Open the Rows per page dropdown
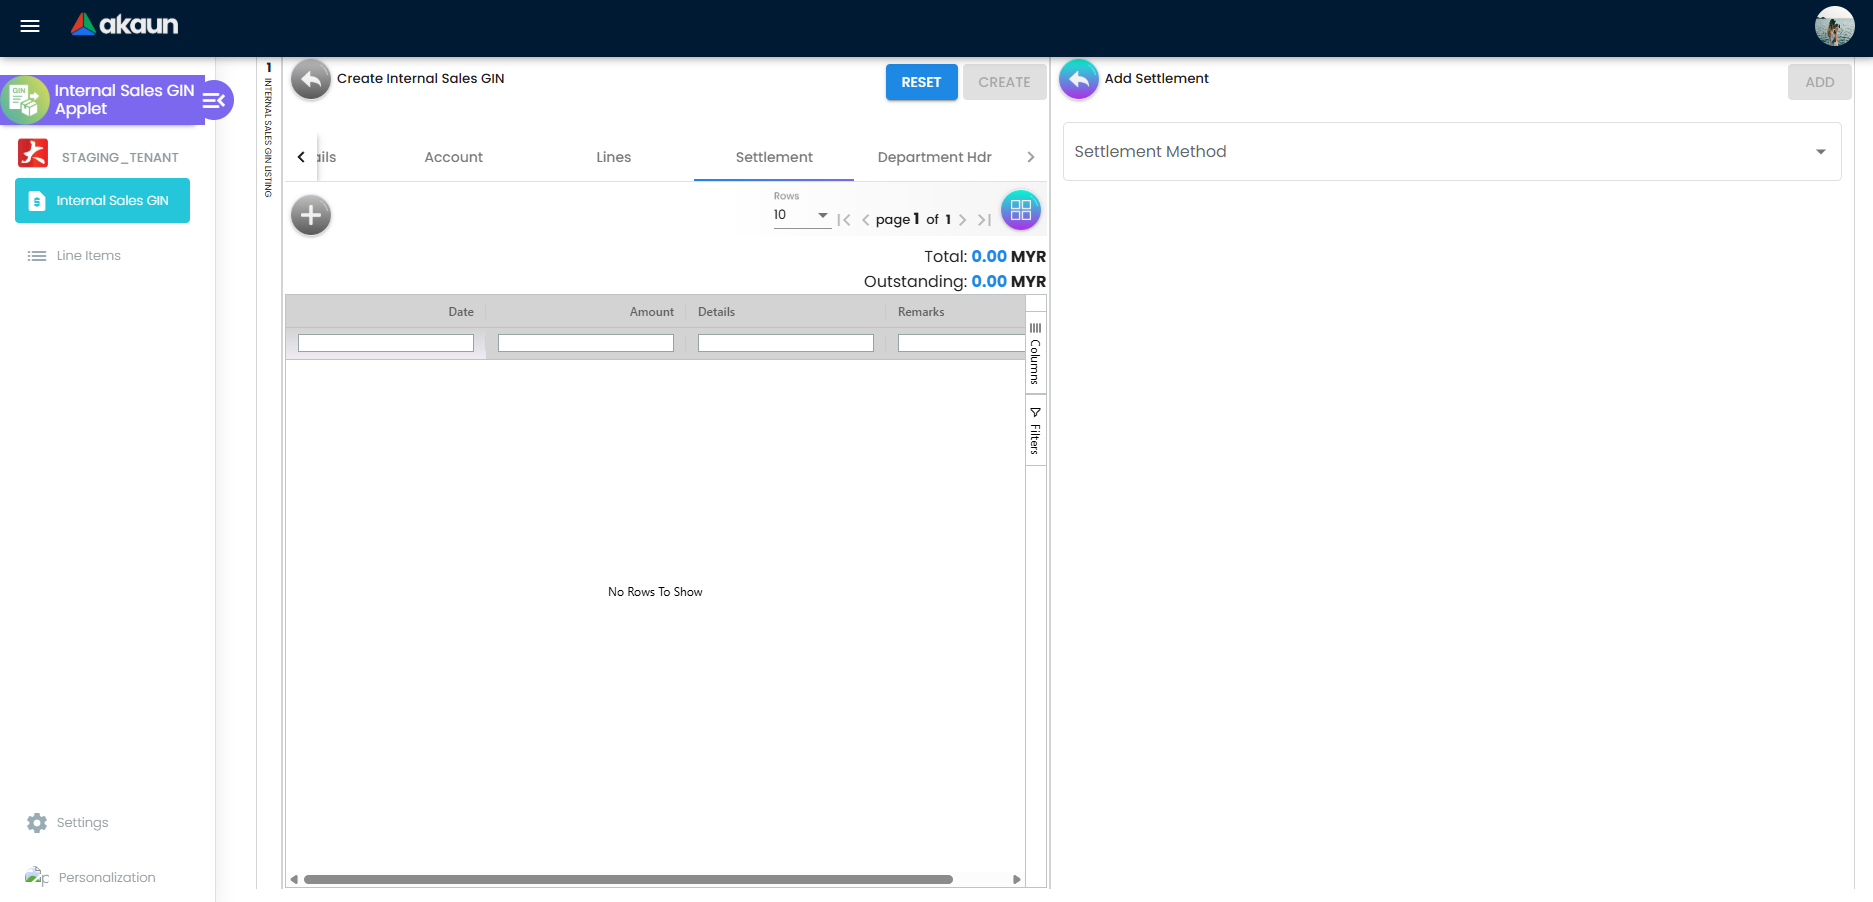The image size is (1873, 902). click(x=802, y=215)
